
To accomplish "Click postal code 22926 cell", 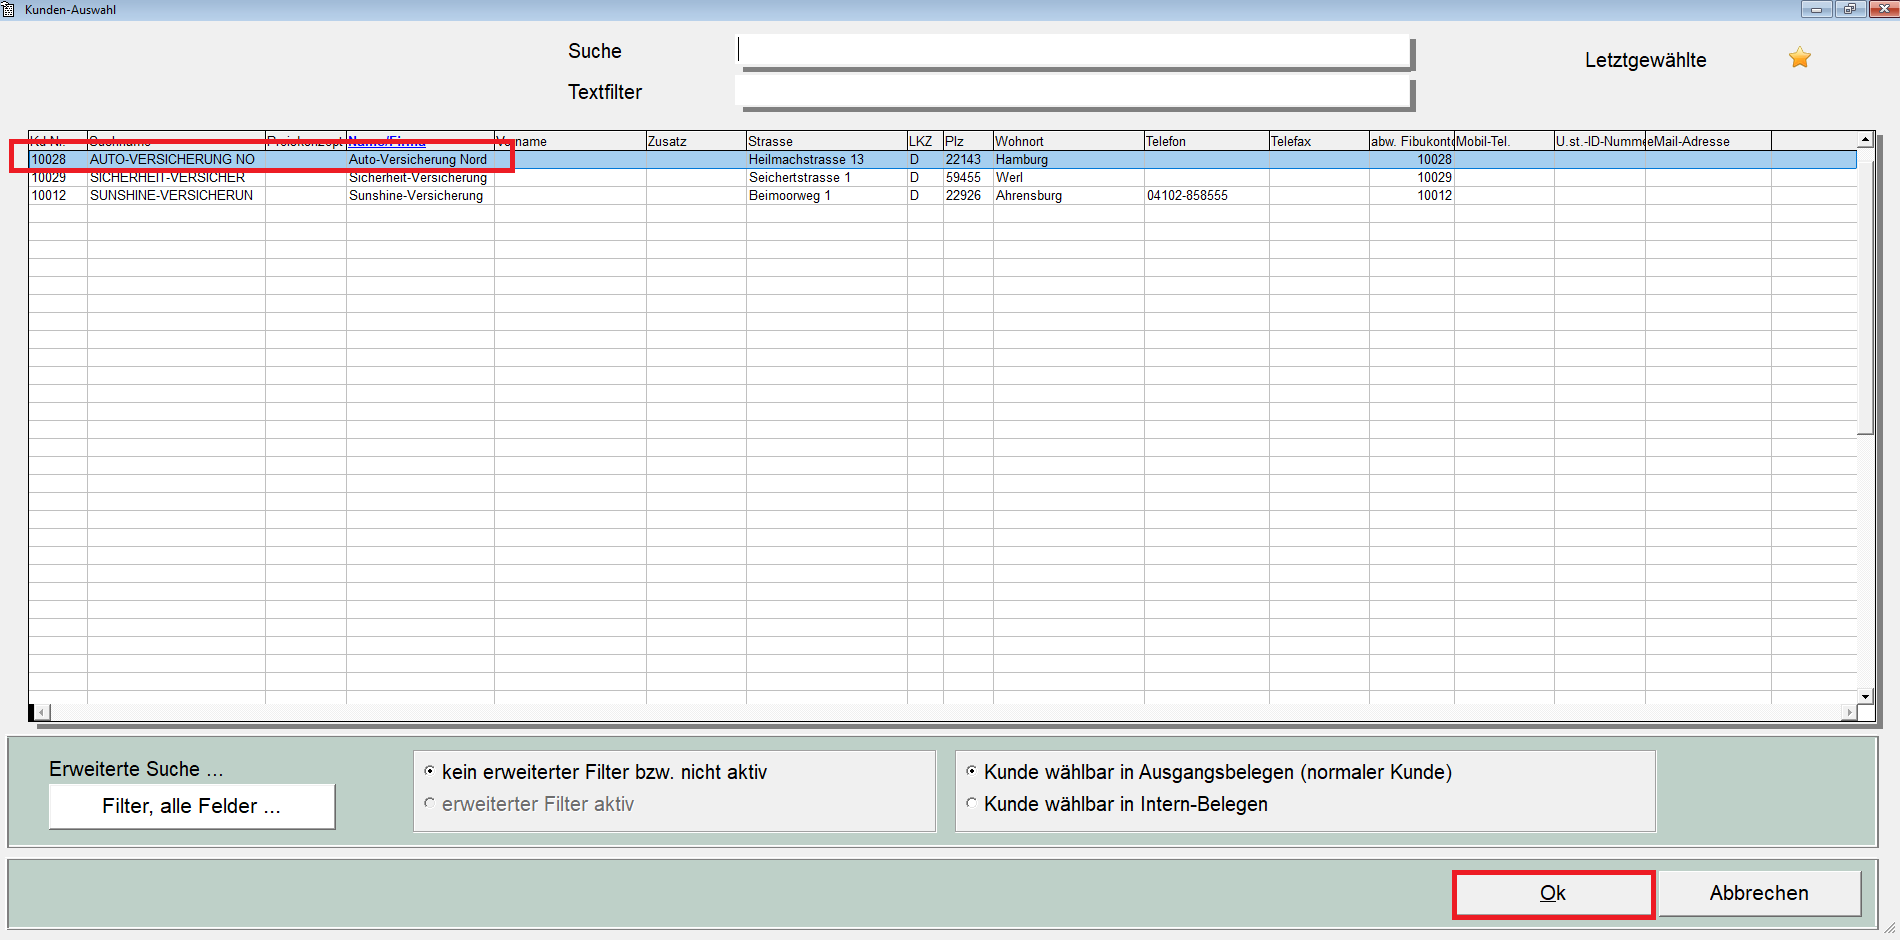I will (x=968, y=195).
